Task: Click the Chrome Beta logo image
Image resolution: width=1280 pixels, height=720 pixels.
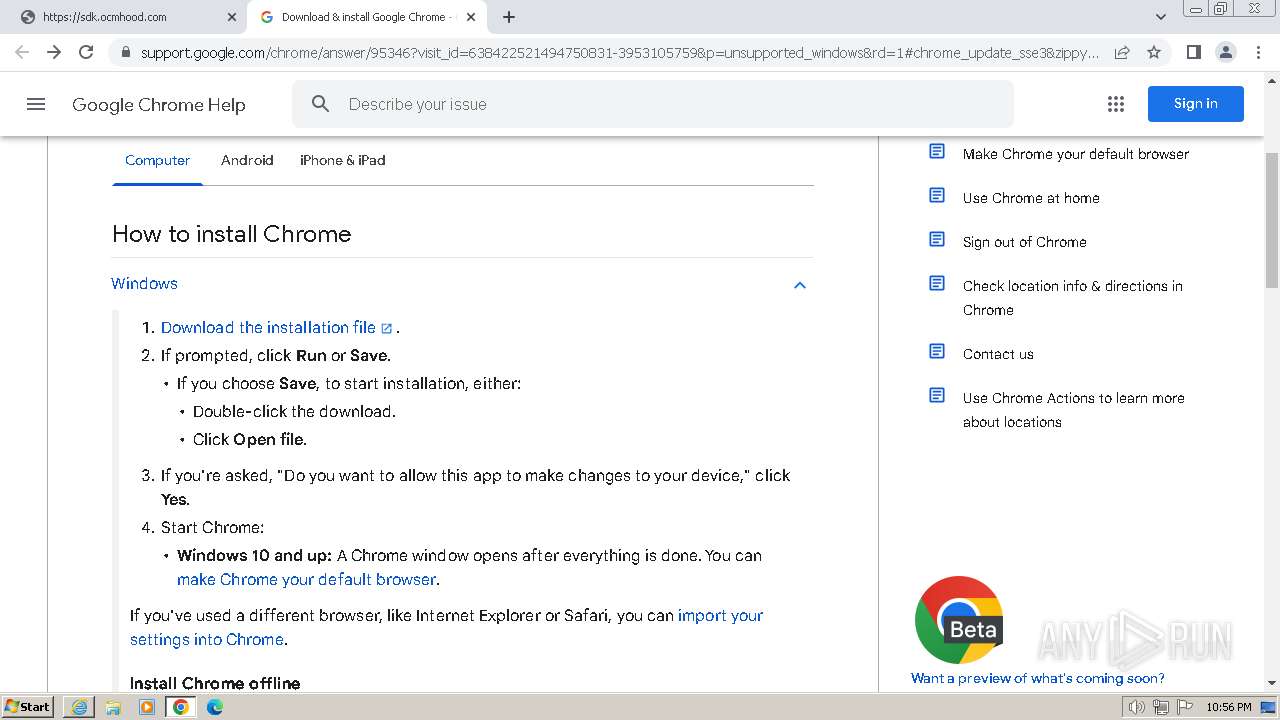Action: click(x=959, y=619)
